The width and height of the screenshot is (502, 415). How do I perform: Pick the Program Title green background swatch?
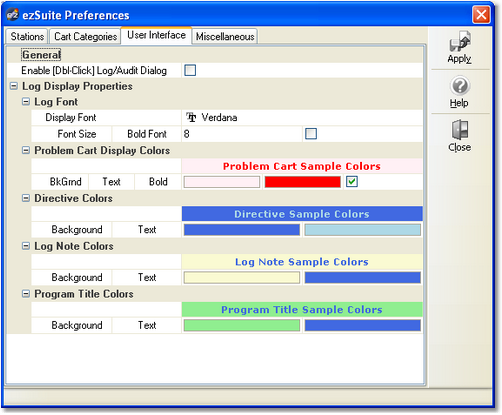[x=242, y=325]
